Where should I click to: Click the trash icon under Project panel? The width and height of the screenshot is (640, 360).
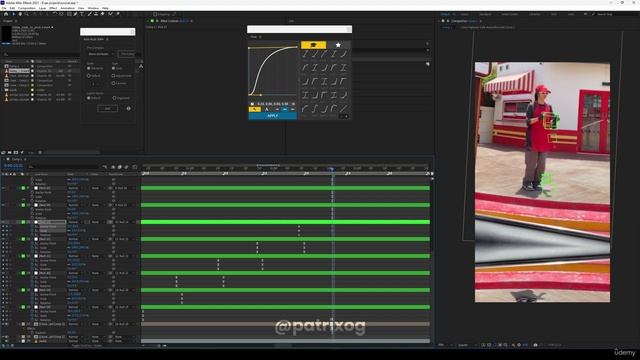(40, 152)
